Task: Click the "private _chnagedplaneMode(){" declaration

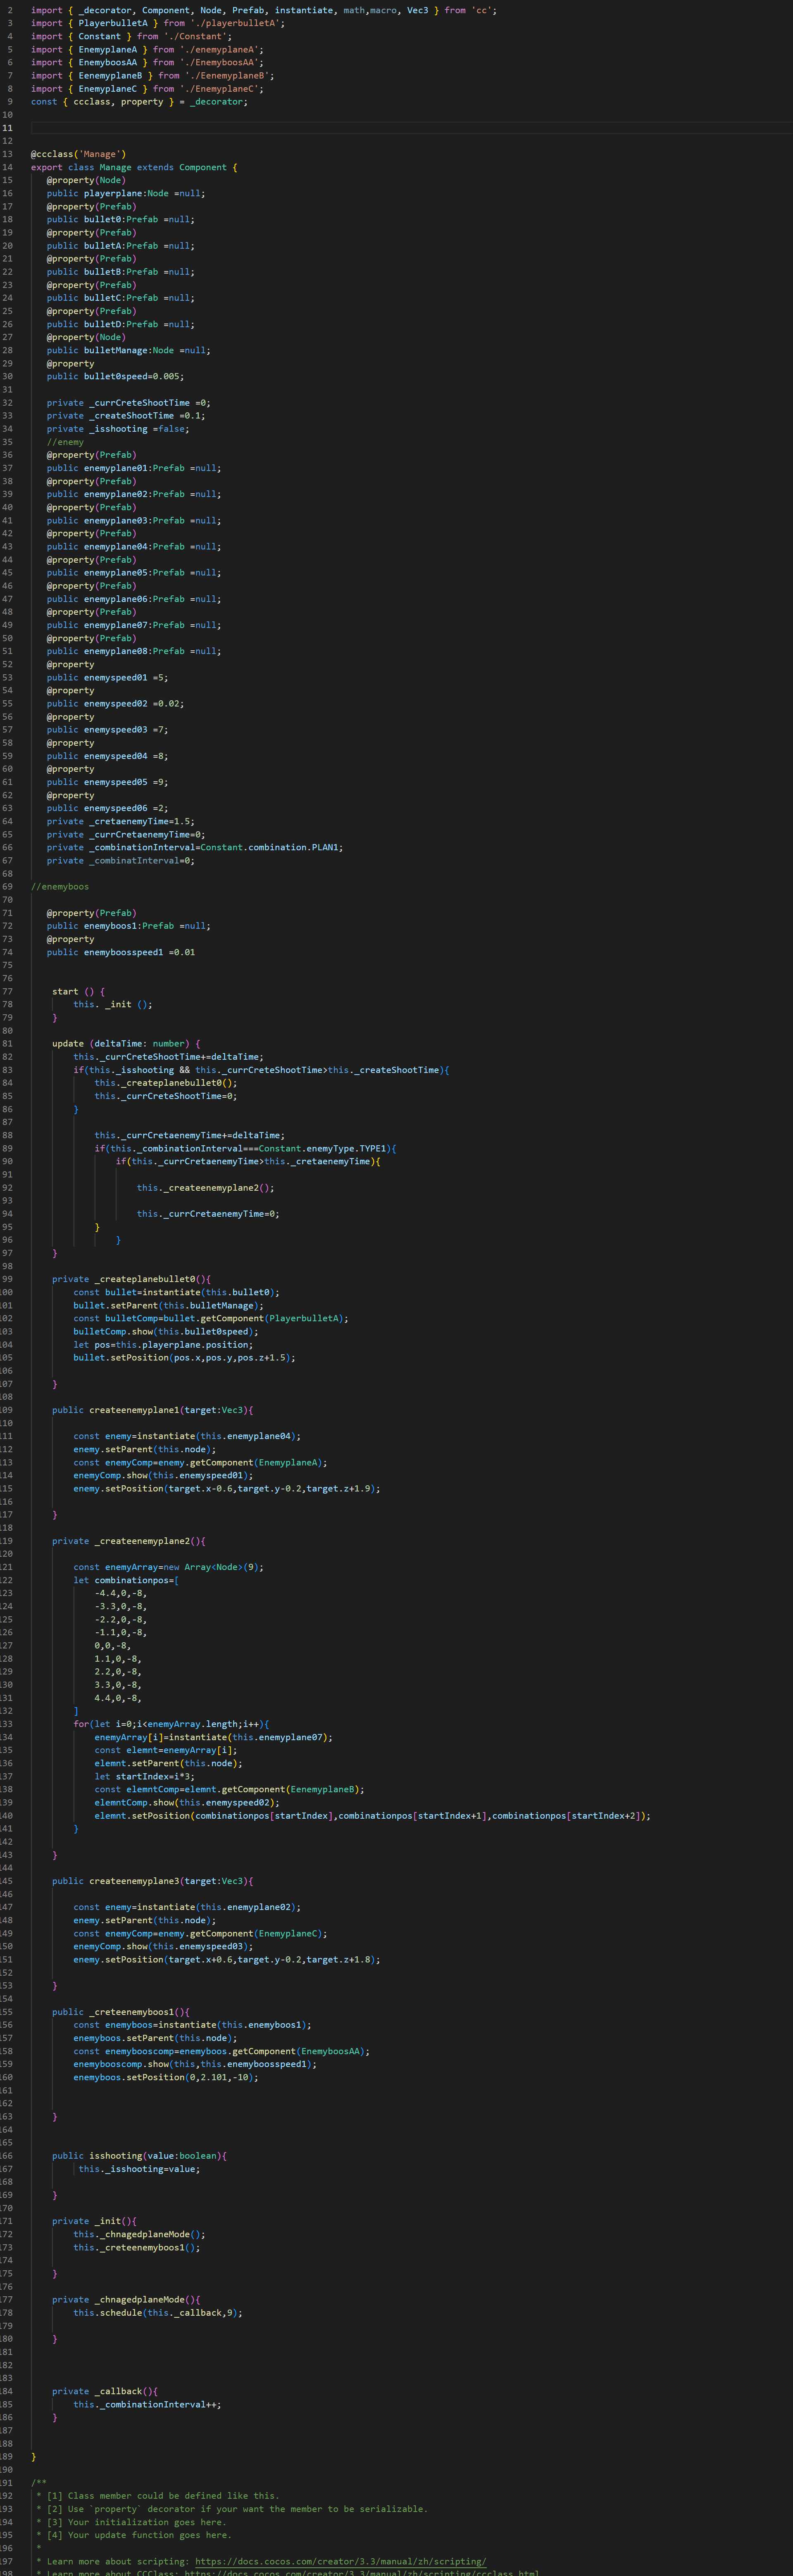Action: [127, 2300]
